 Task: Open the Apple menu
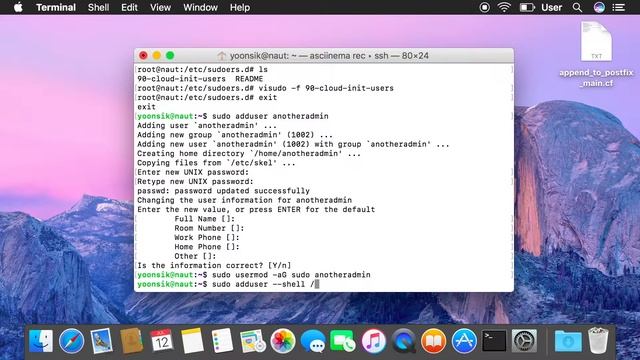(18, 7)
